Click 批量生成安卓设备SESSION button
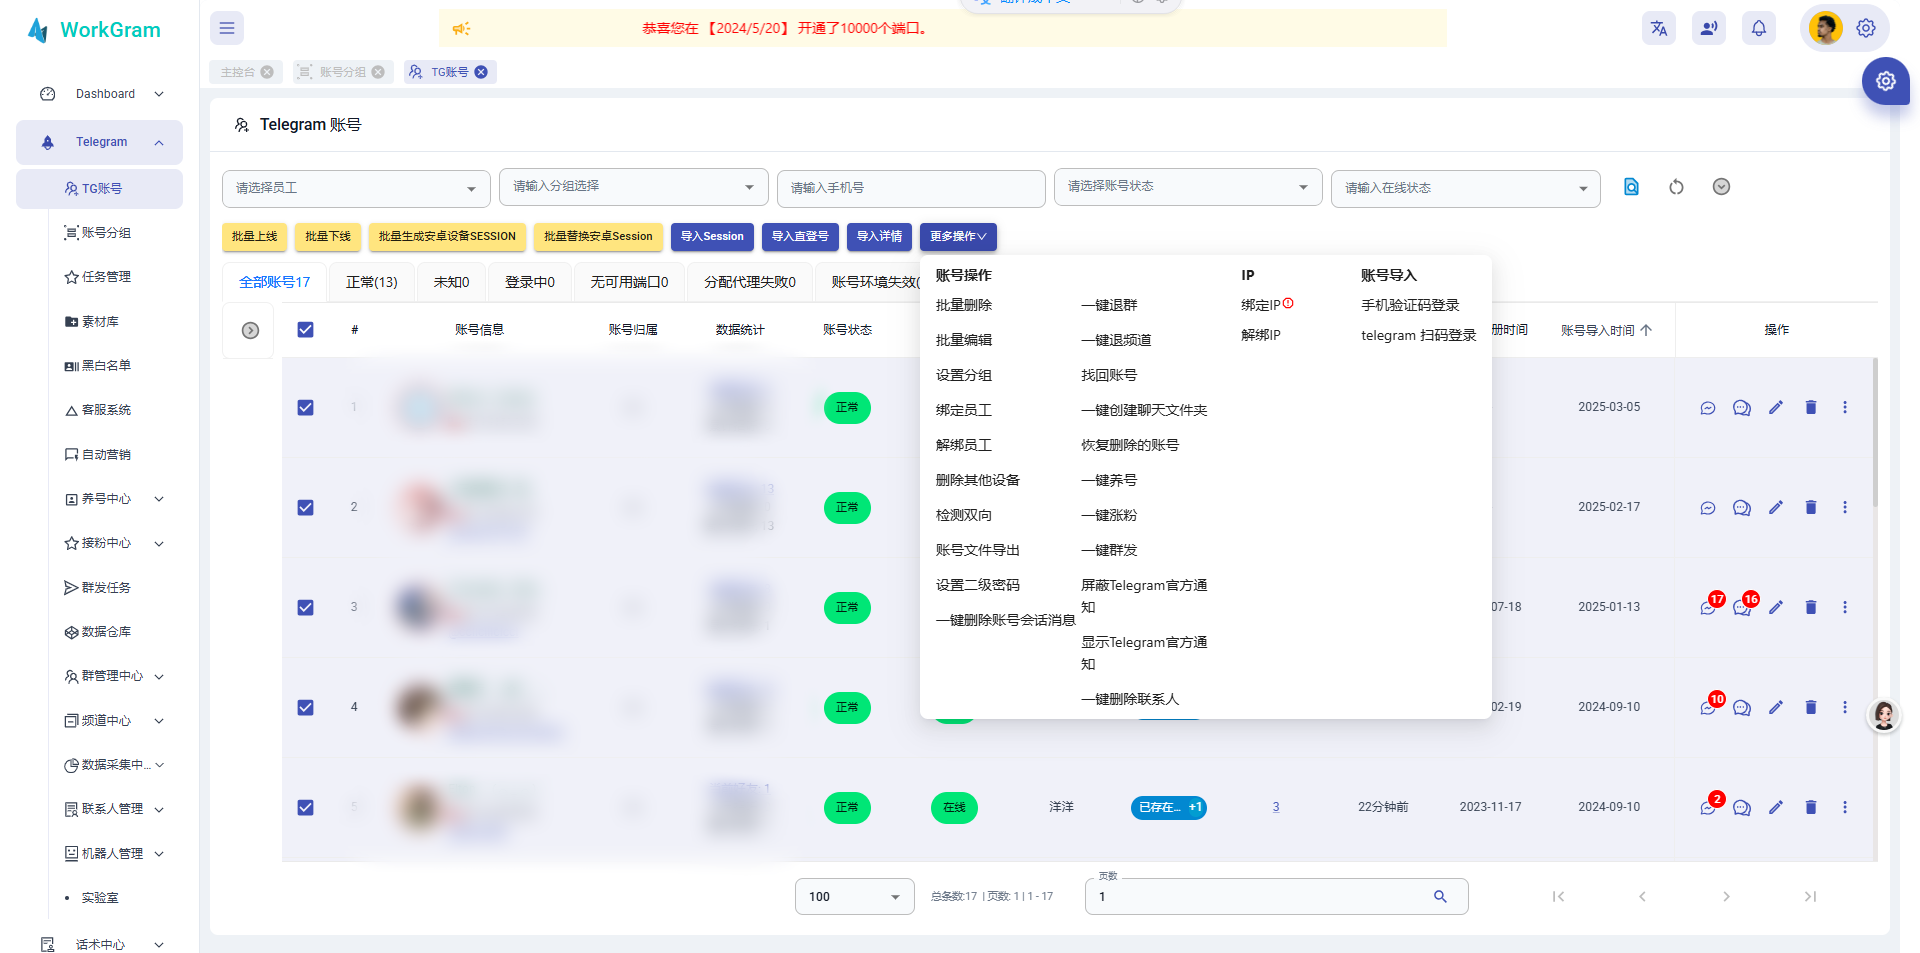This screenshot has height=953, width=1920. click(447, 236)
